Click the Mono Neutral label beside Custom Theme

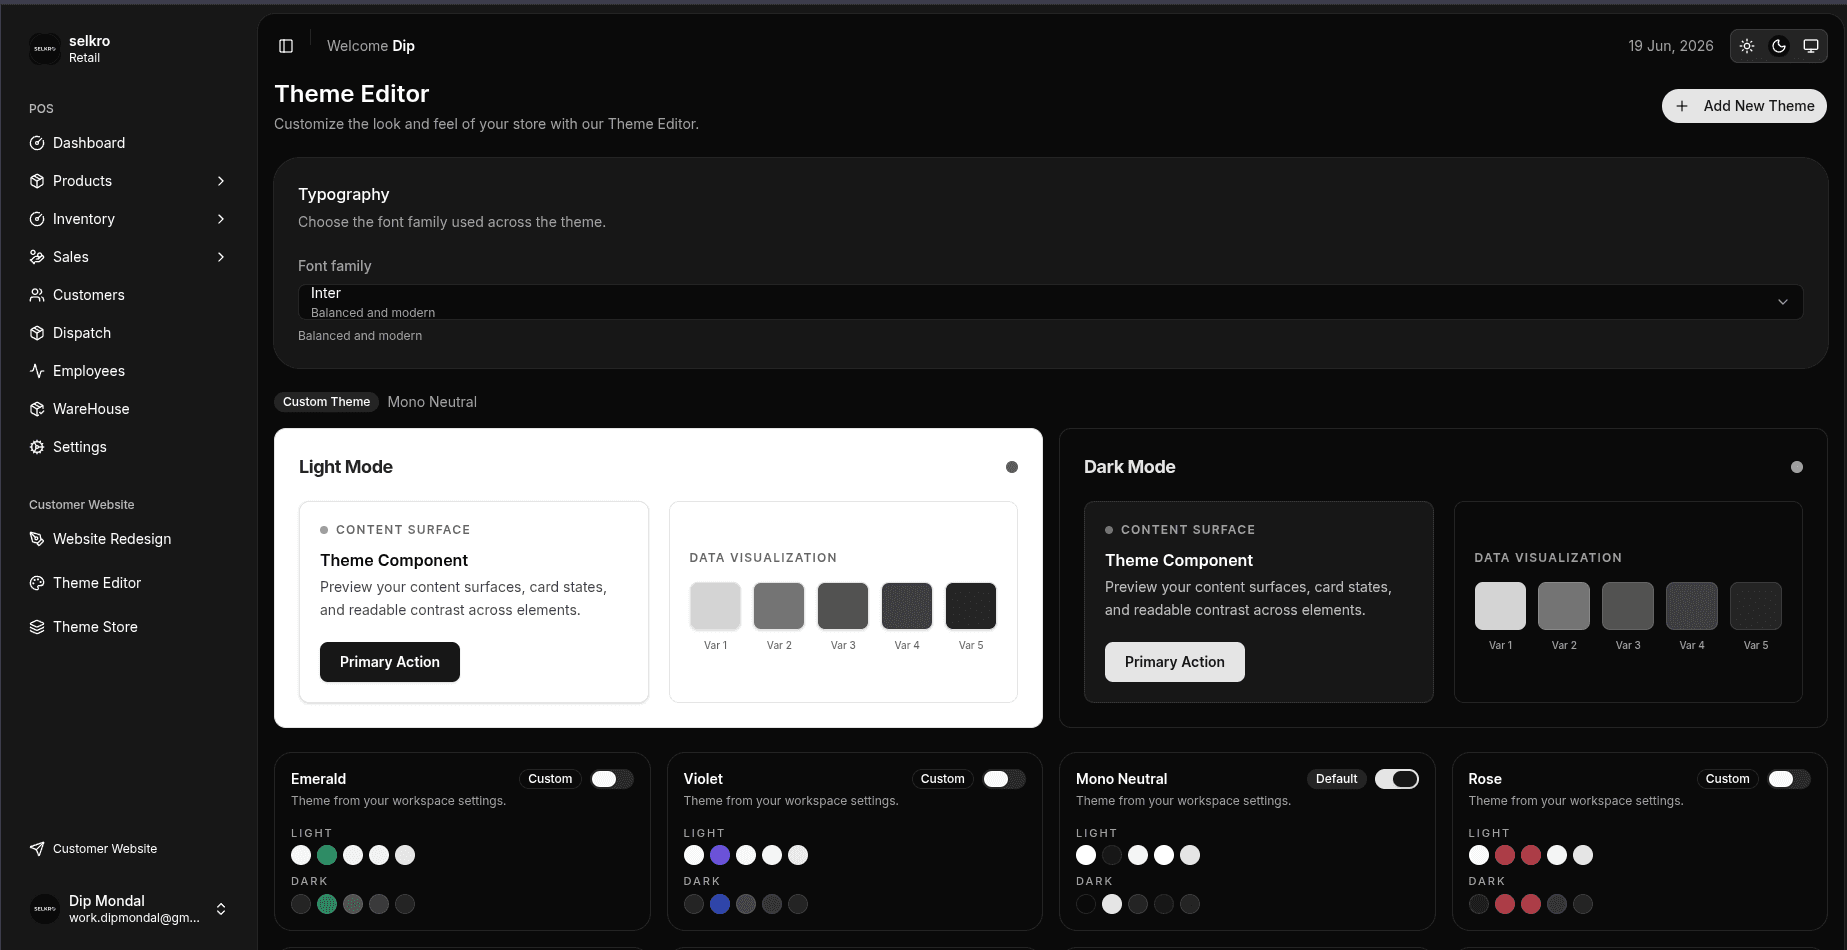[432, 402]
